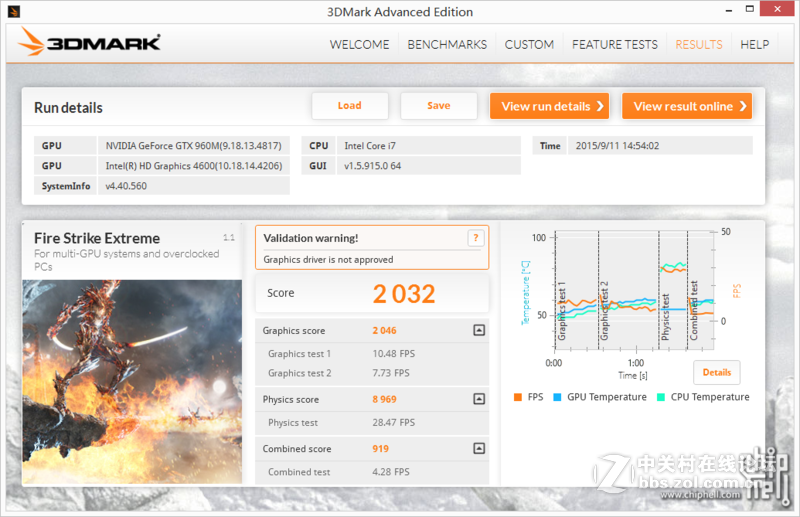The width and height of the screenshot is (800, 517).
Task: Collapse the Graphics score section
Action: point(479,330)
